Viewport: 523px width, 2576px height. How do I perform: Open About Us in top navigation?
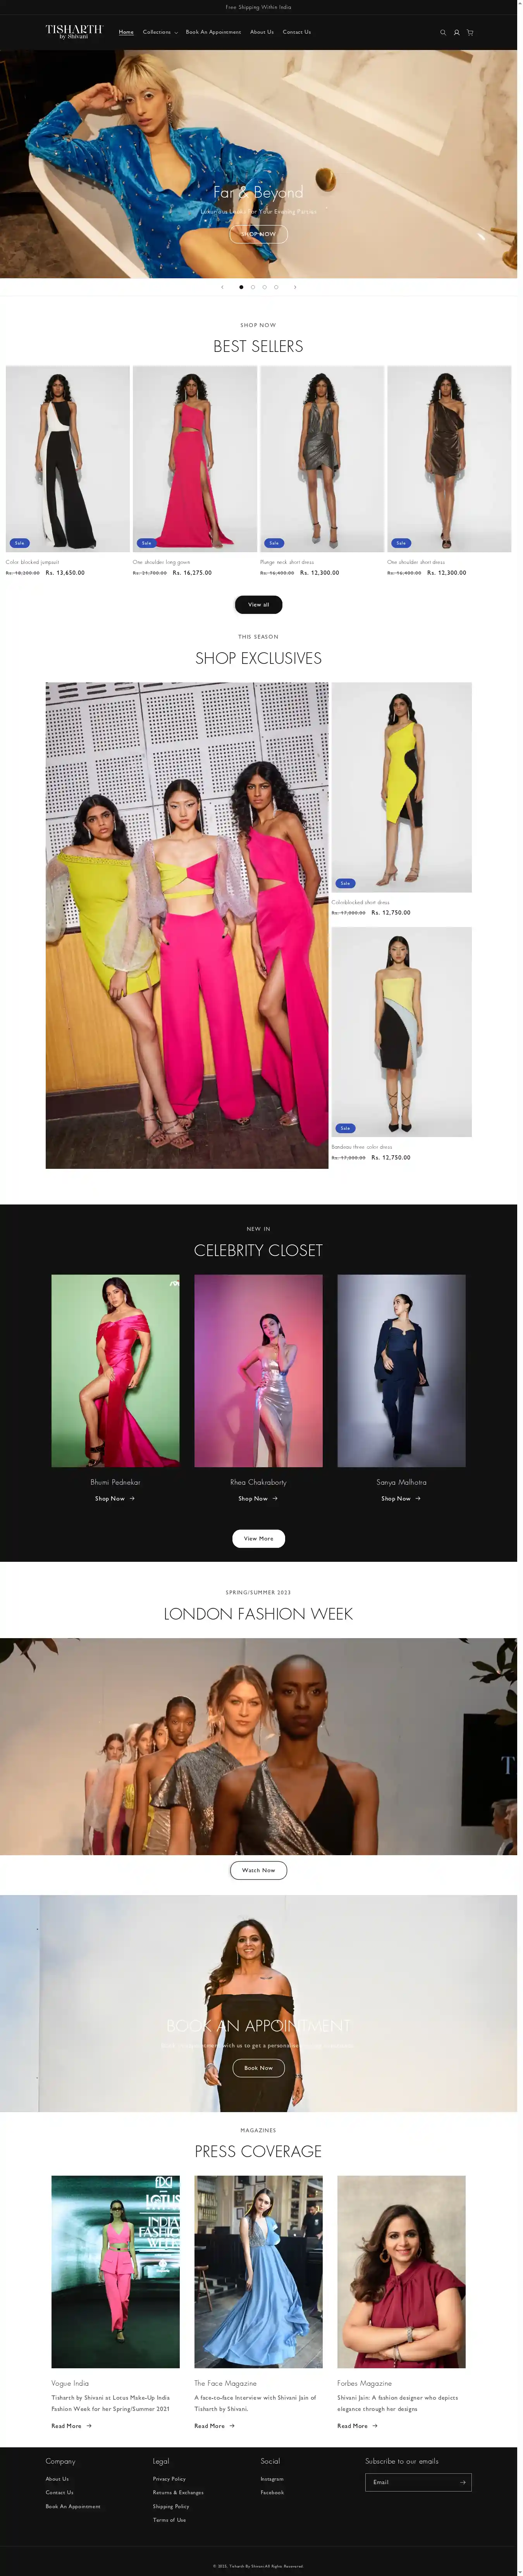262,32
